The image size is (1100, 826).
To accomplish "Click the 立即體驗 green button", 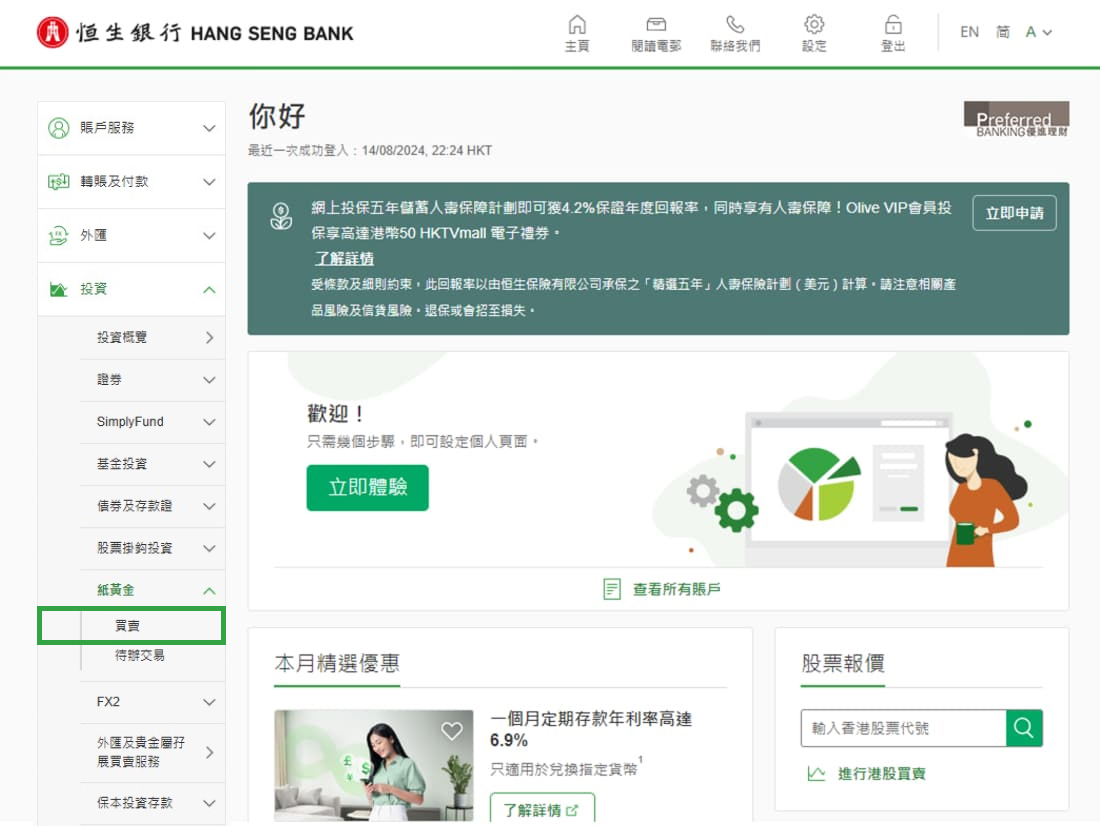I will tap(367, 488).
